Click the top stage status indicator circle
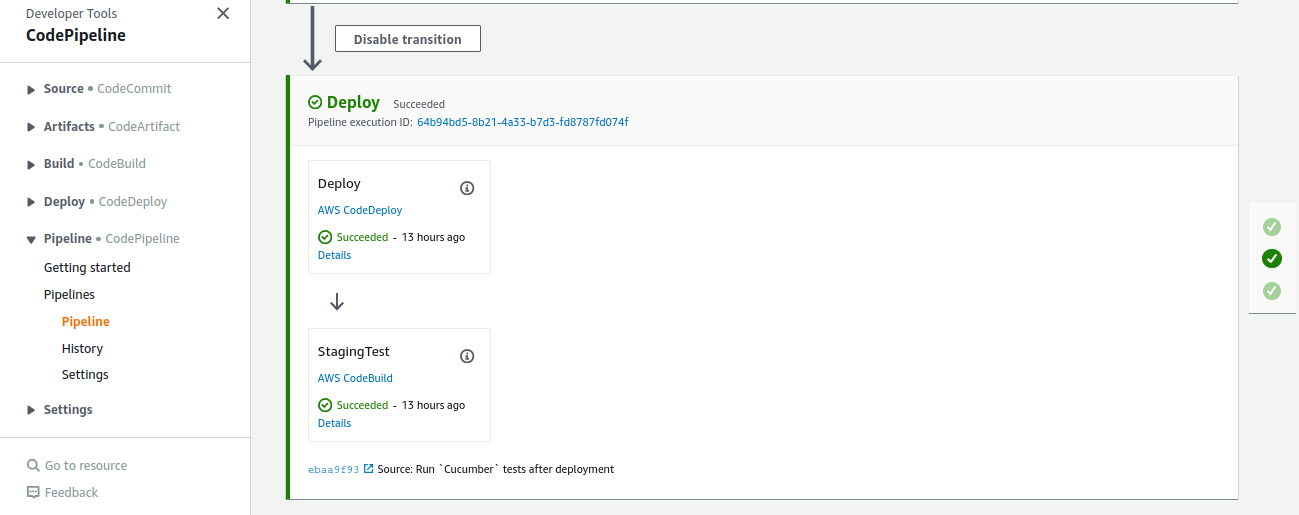Viewport: 1299px width, 515px height. [x=1272, y=227]
